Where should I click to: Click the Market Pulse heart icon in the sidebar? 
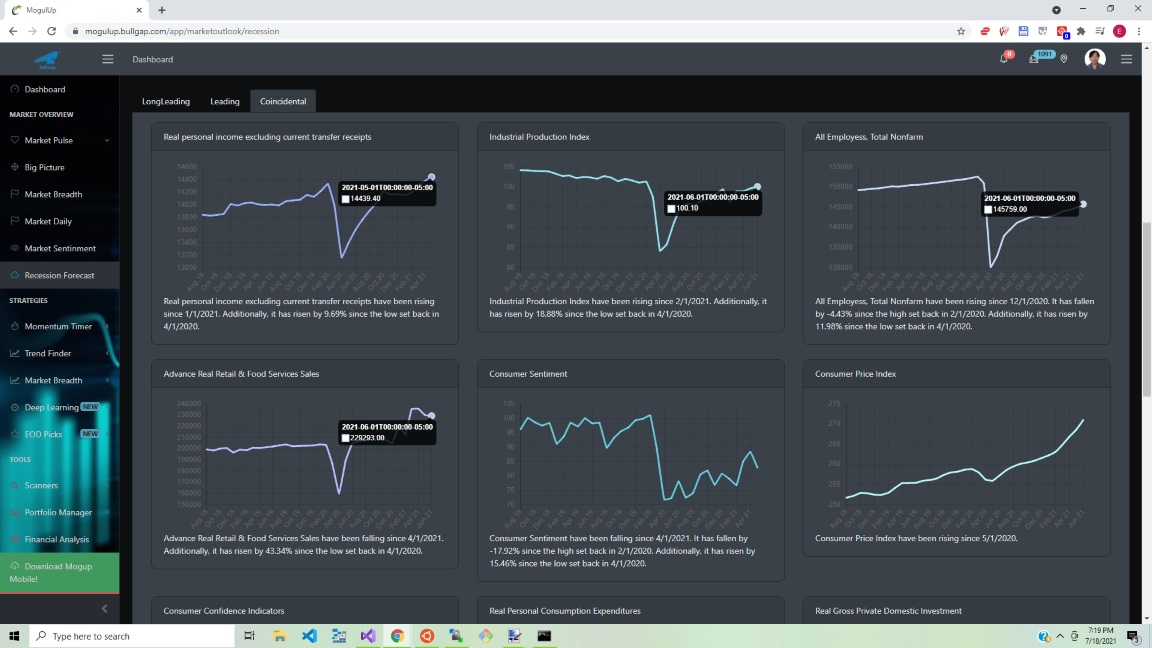point(15,140)
